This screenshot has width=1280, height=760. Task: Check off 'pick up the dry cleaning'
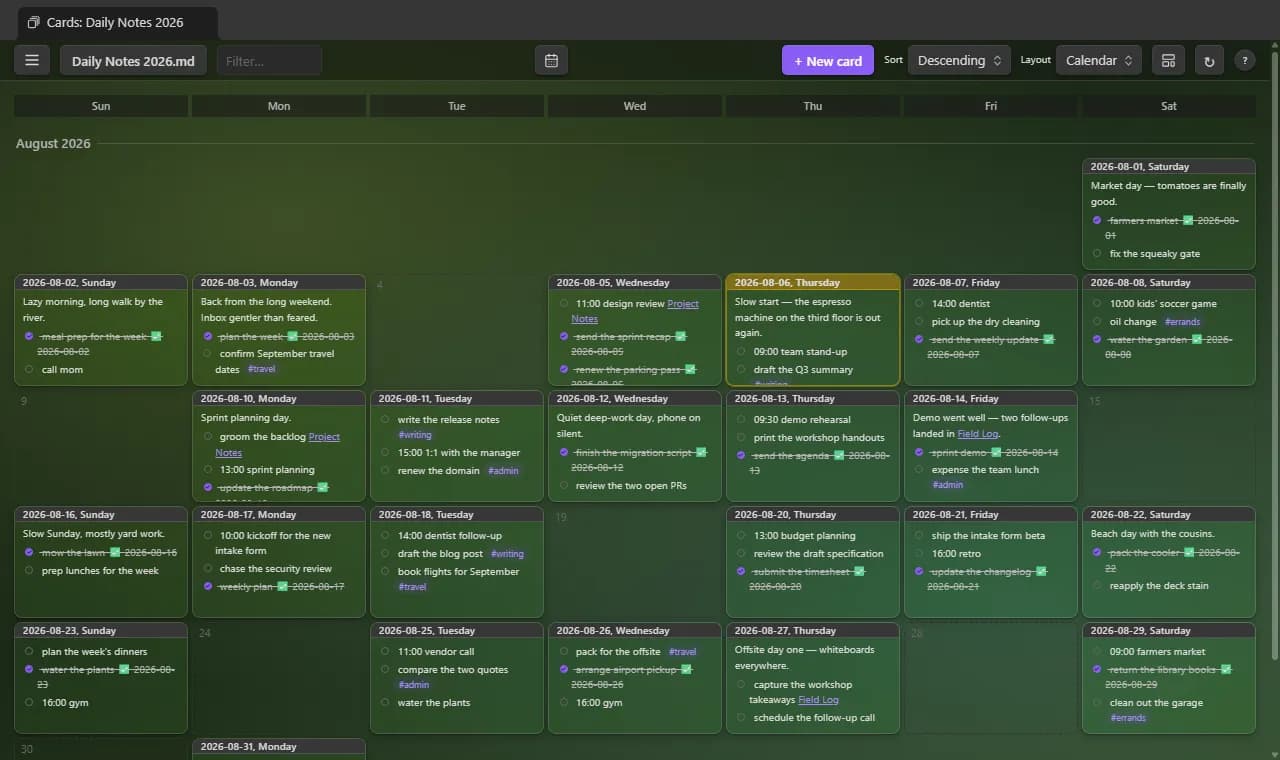(x=919, y=322)
